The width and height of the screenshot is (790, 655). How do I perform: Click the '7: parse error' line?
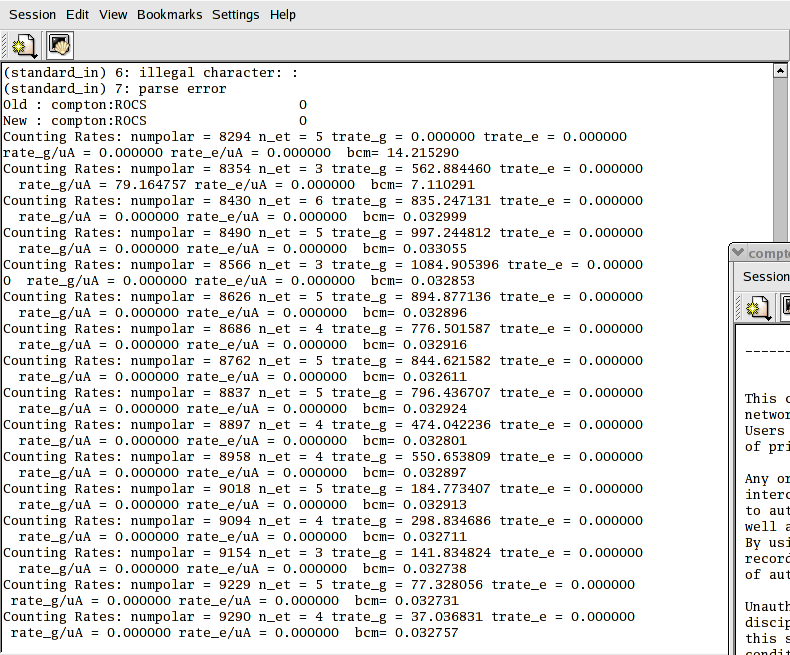[x=115, y=89]
